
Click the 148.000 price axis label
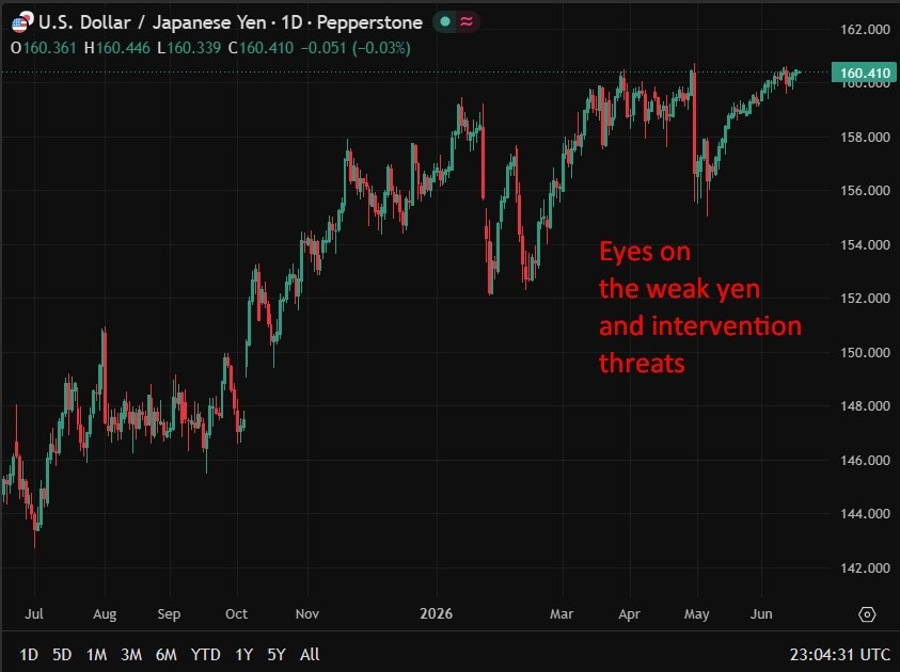click(865, 406)
